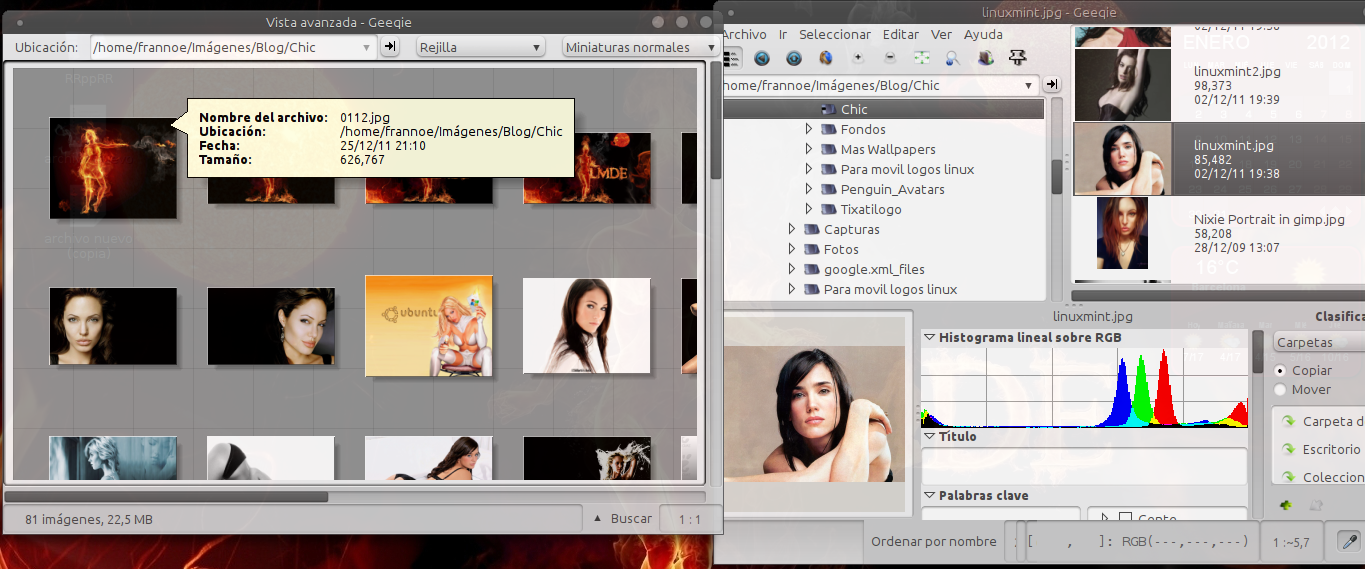Click the go arrow beside linuxmint.jpg window path
Viewport: 1365px width, 569px height.
click(1051, 85)
